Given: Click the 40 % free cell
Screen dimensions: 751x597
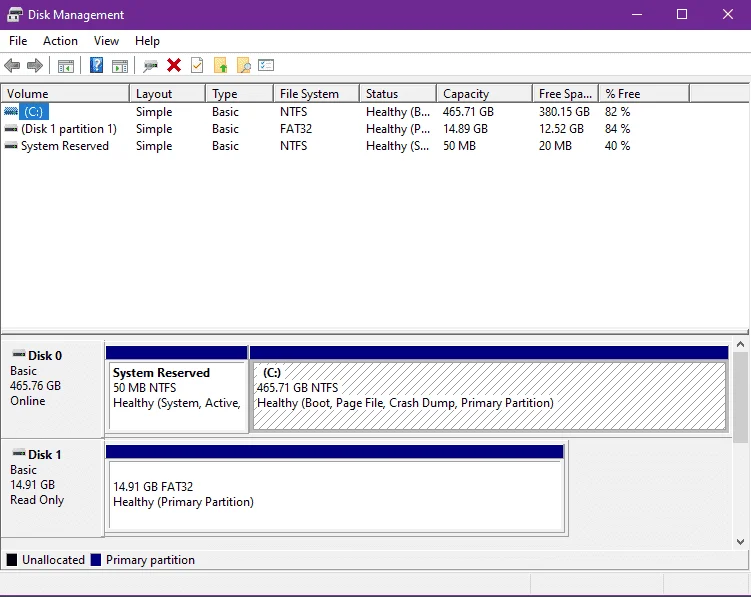Looking at the screenshot, I should point(617,146).
